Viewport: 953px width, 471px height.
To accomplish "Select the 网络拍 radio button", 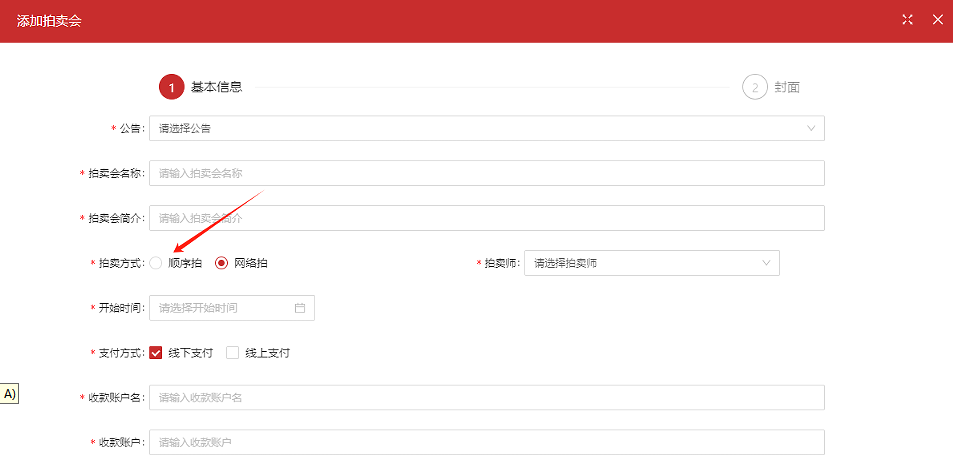I will pos(222,263).
